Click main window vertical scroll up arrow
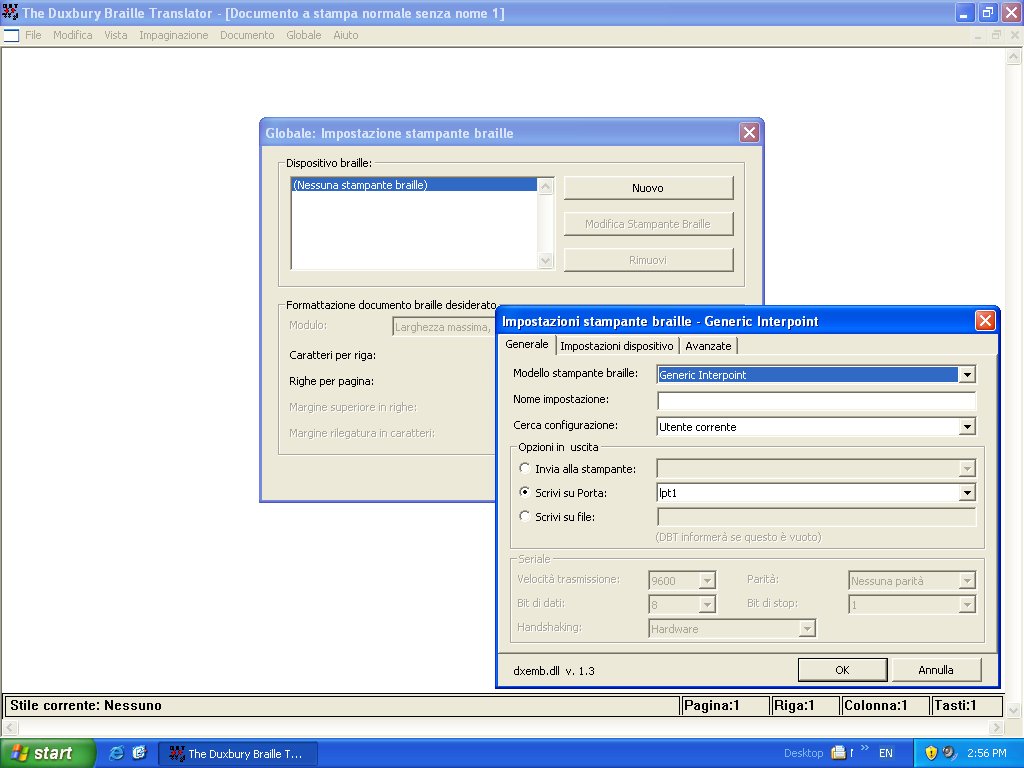 pos(1014,56)
